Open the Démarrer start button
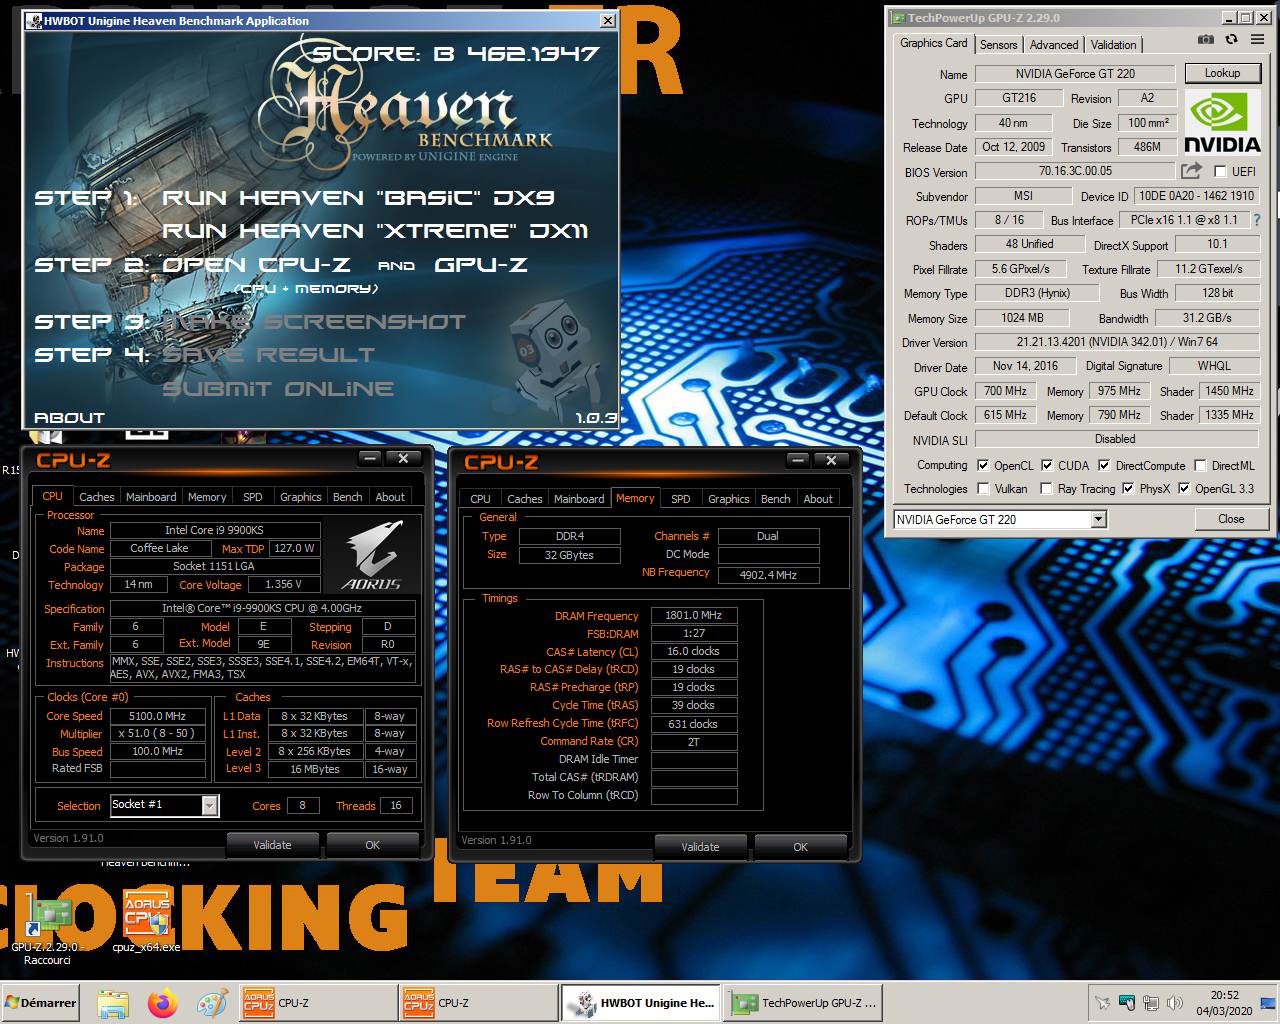1280x1024 pixels. coord(41,1003)
